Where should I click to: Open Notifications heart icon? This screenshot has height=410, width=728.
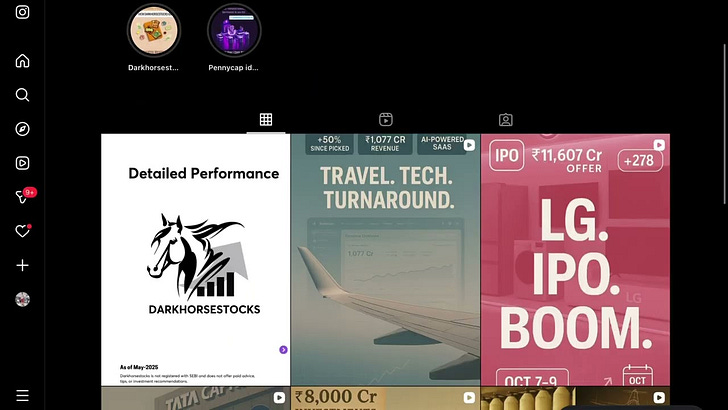click(x=22, y=231)
